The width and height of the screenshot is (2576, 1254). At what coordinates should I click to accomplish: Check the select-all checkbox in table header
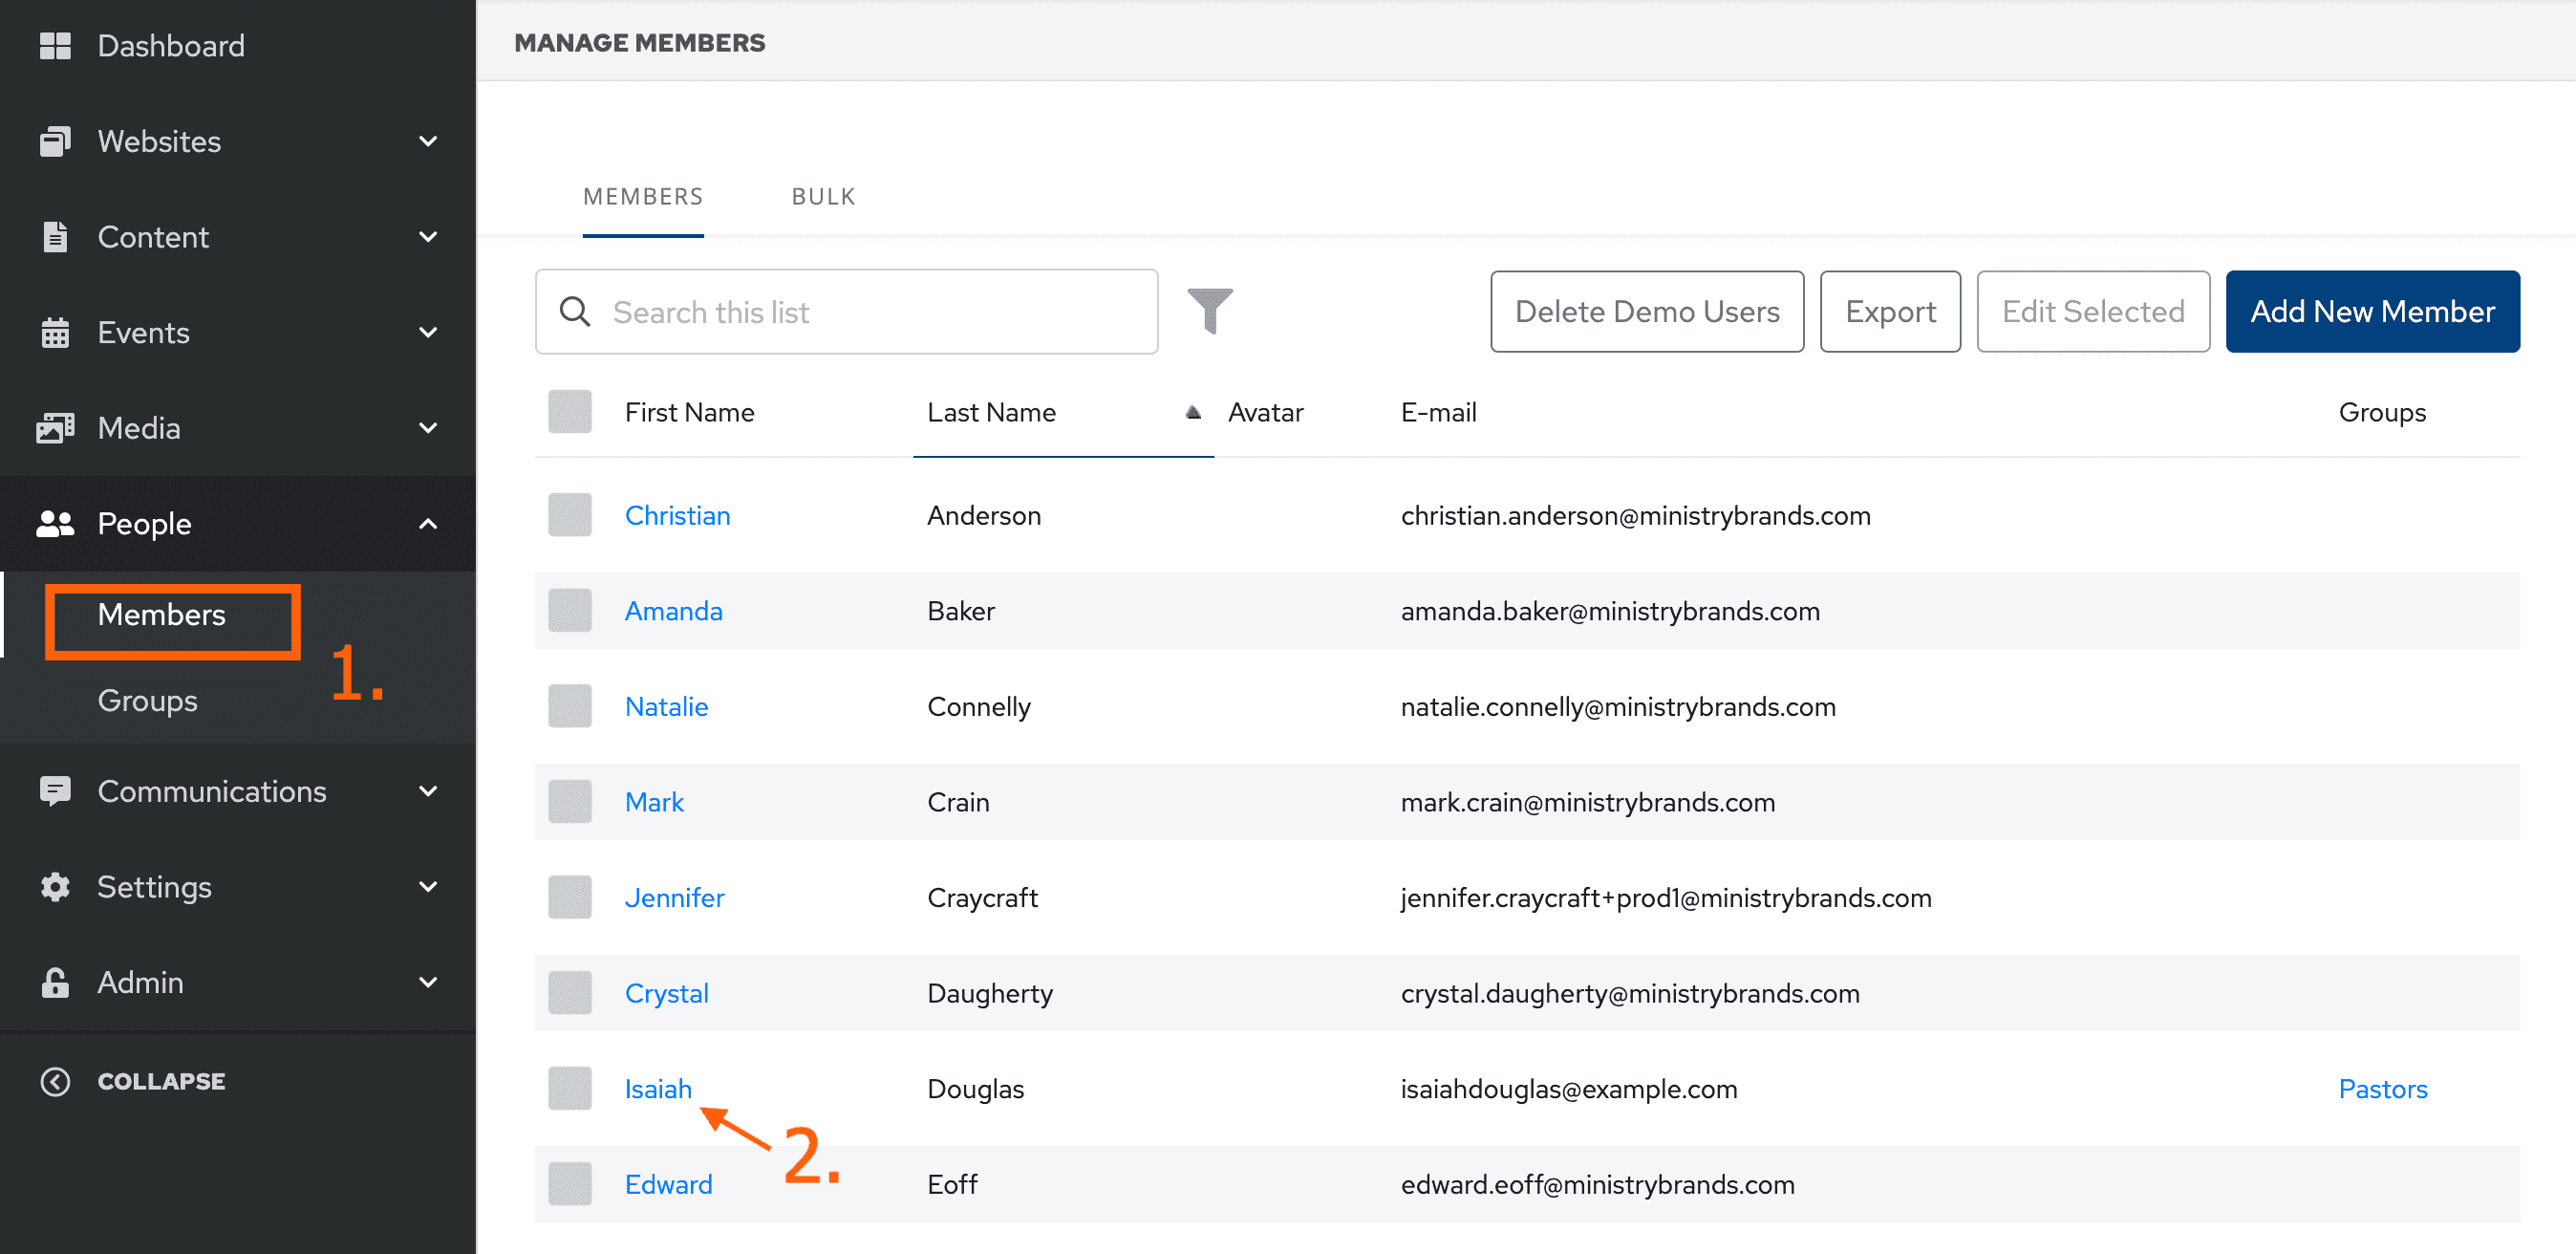570,412
